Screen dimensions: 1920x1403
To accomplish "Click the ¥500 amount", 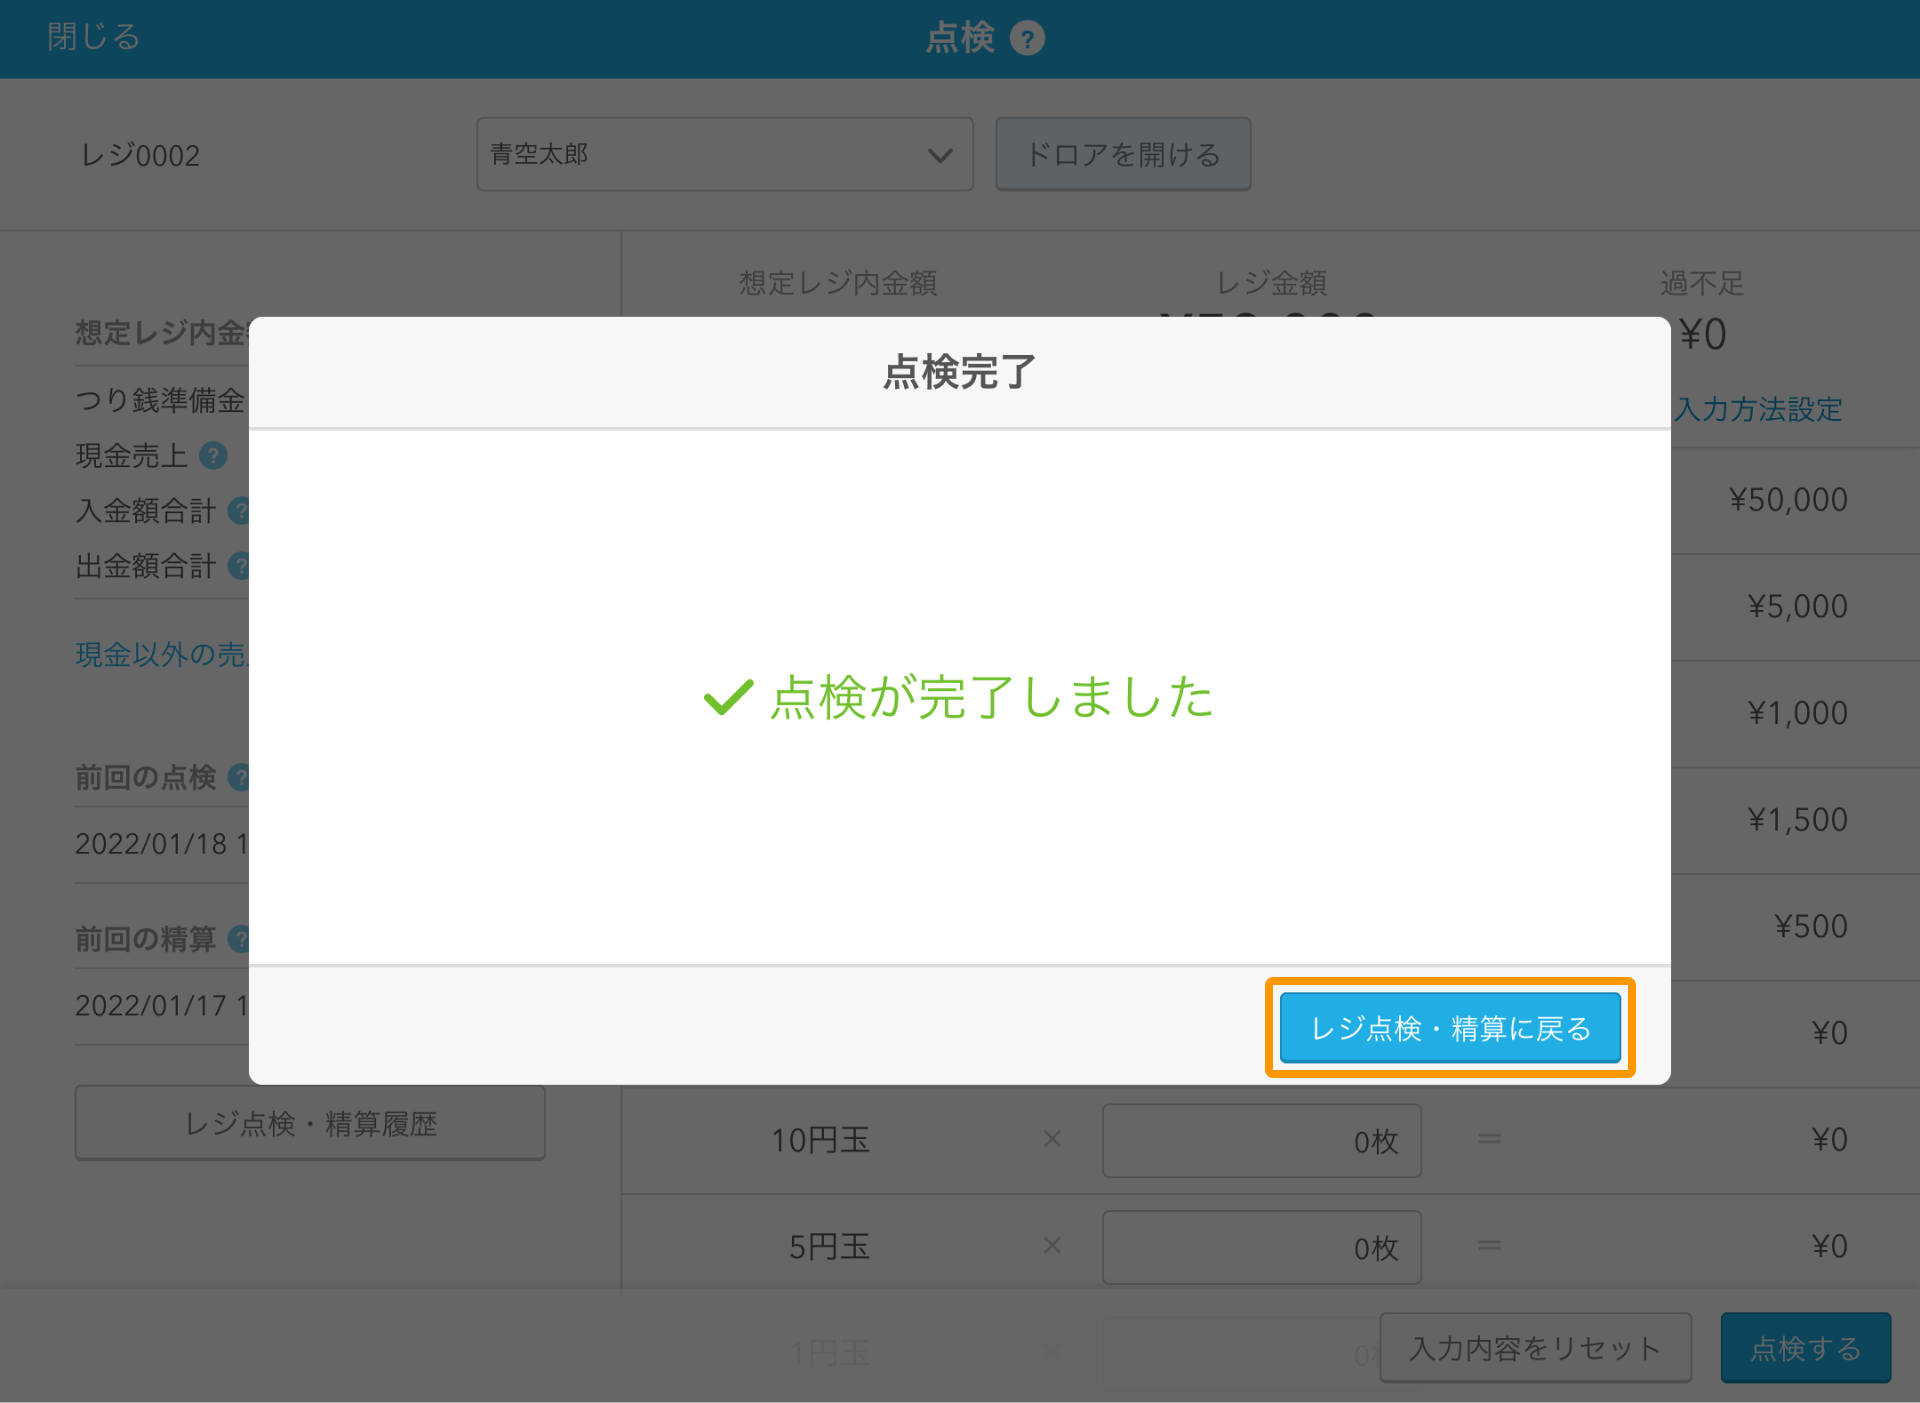I will pyautogui.click(x=1811, y=926).
